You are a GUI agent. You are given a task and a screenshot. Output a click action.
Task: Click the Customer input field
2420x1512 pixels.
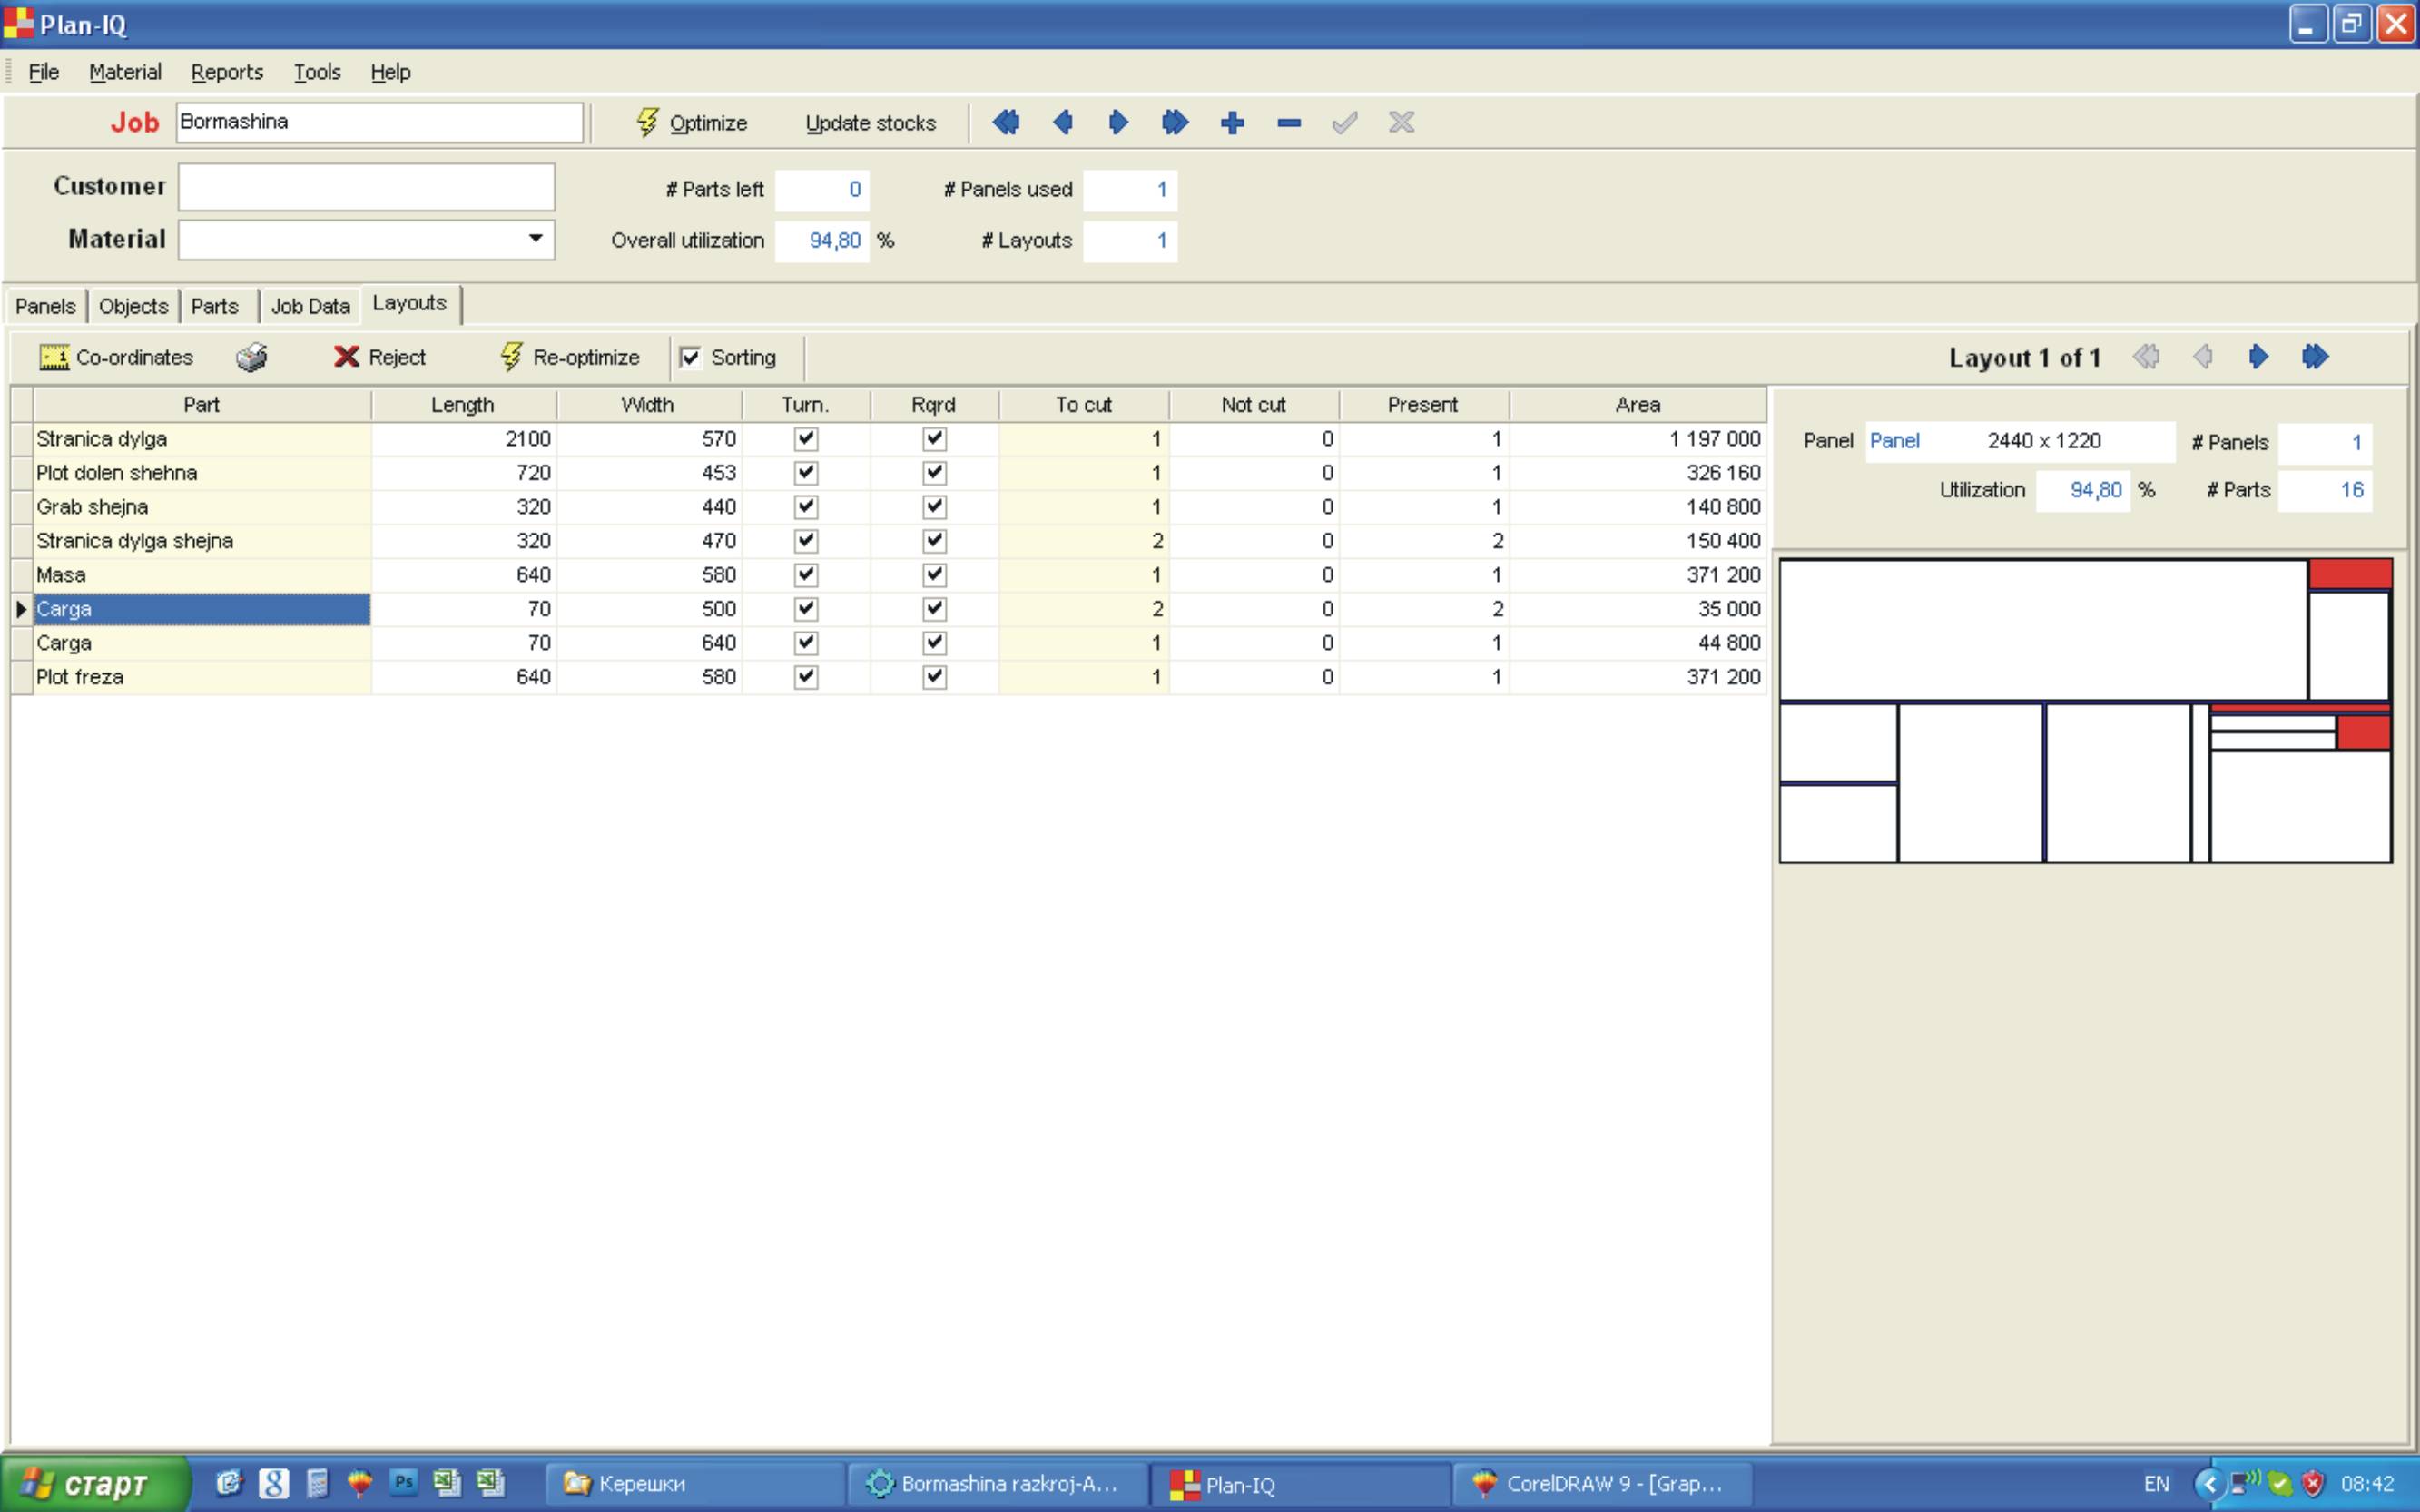click(x=366, y=187)
